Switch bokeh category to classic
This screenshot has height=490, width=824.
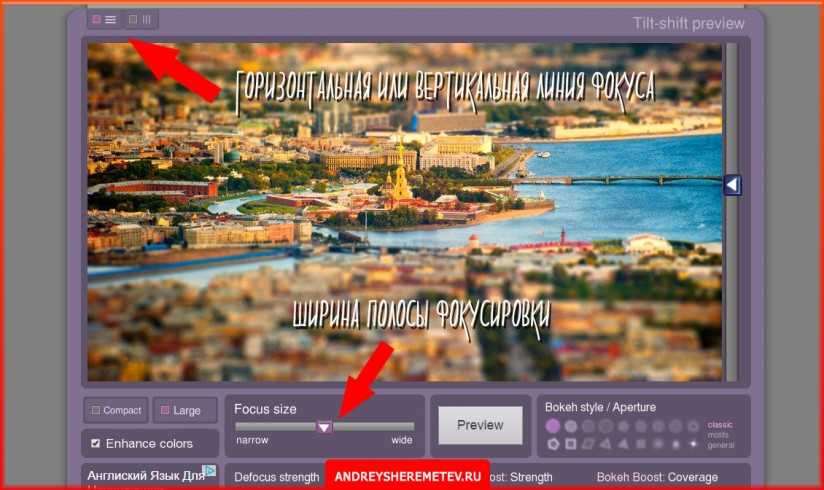coord(720,425)
